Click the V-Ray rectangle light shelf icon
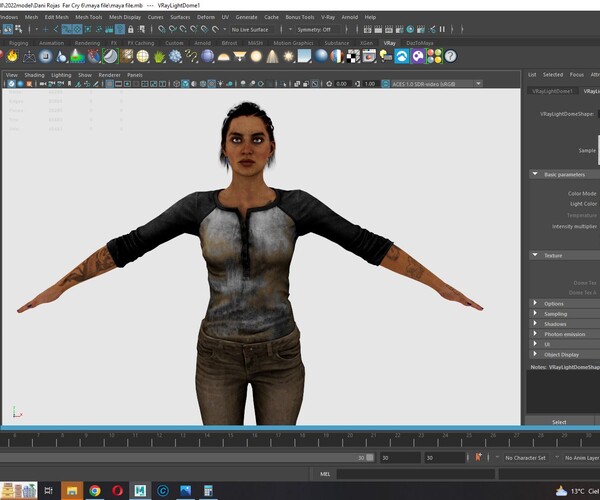Image resolution: width=600 pixels, height=500 pixels. pyautogui.click(x=305, y=56)
